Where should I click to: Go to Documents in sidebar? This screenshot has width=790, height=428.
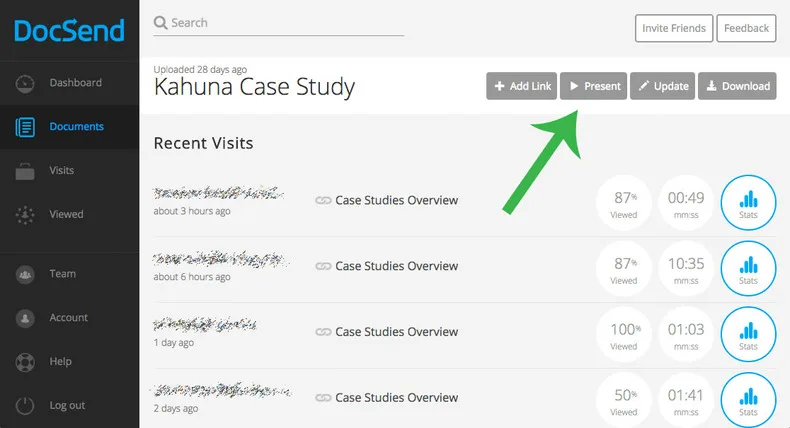[77, 127]
